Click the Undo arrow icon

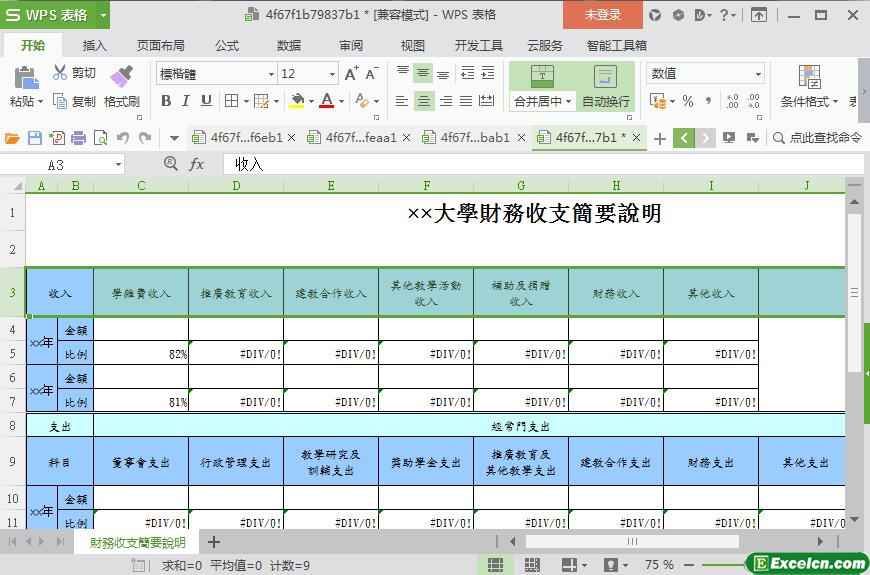[x=122, y=138]
